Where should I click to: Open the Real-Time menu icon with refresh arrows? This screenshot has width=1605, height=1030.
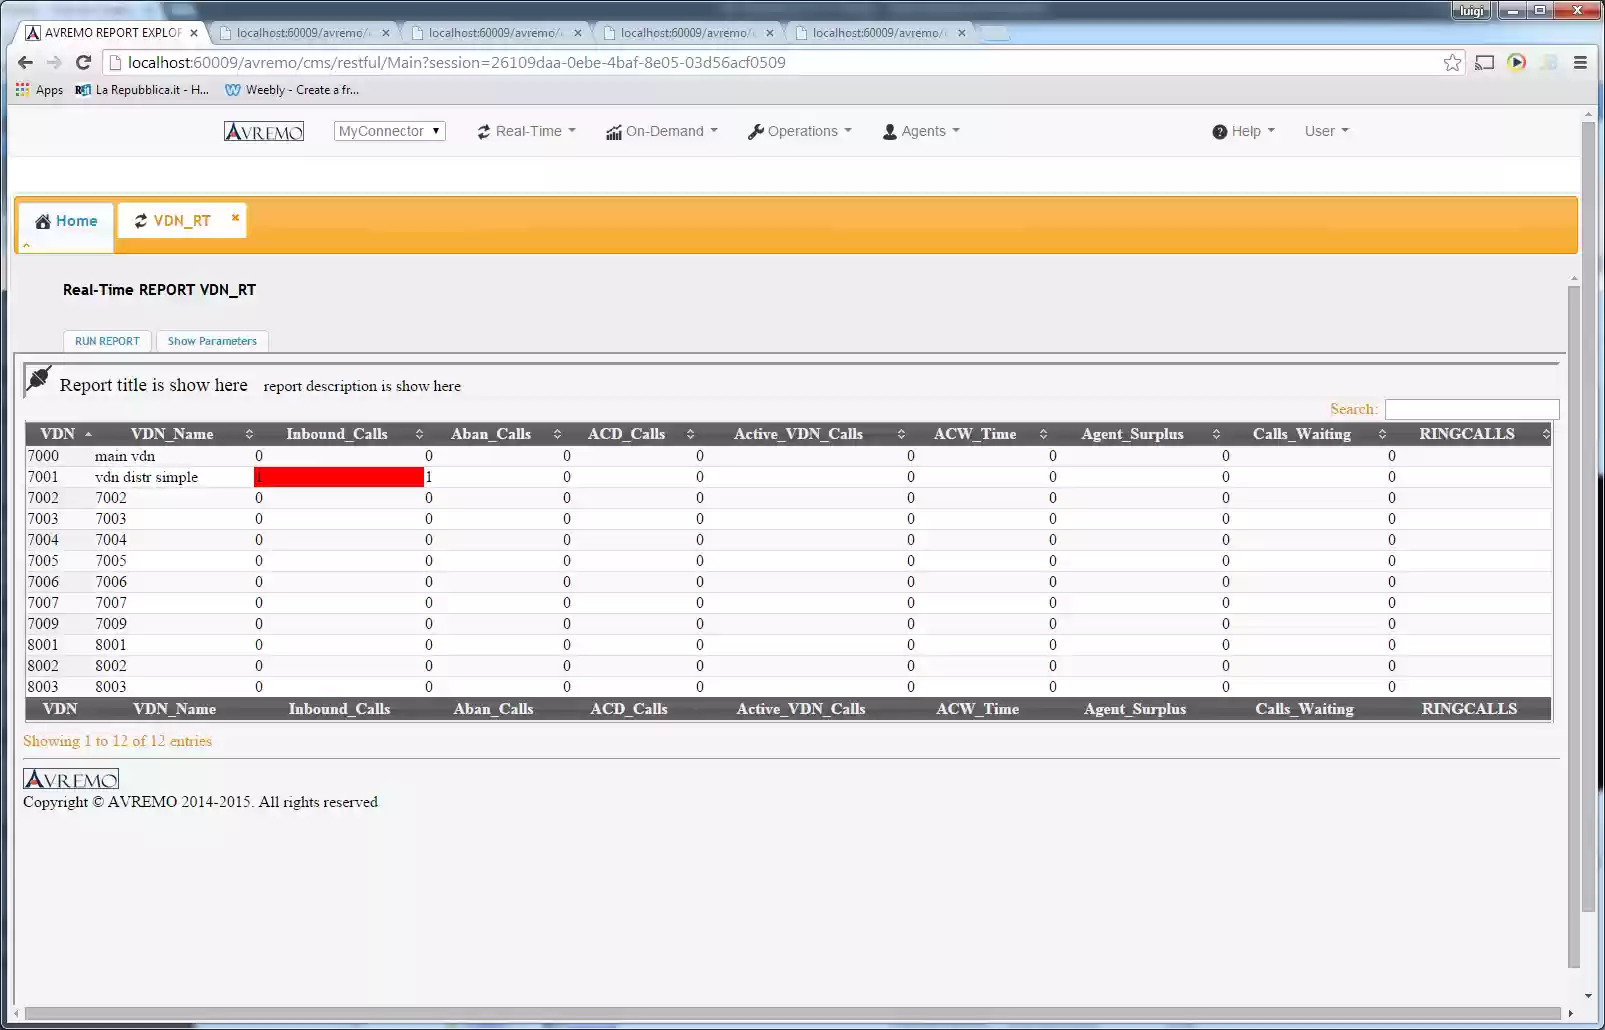(483, 130)
